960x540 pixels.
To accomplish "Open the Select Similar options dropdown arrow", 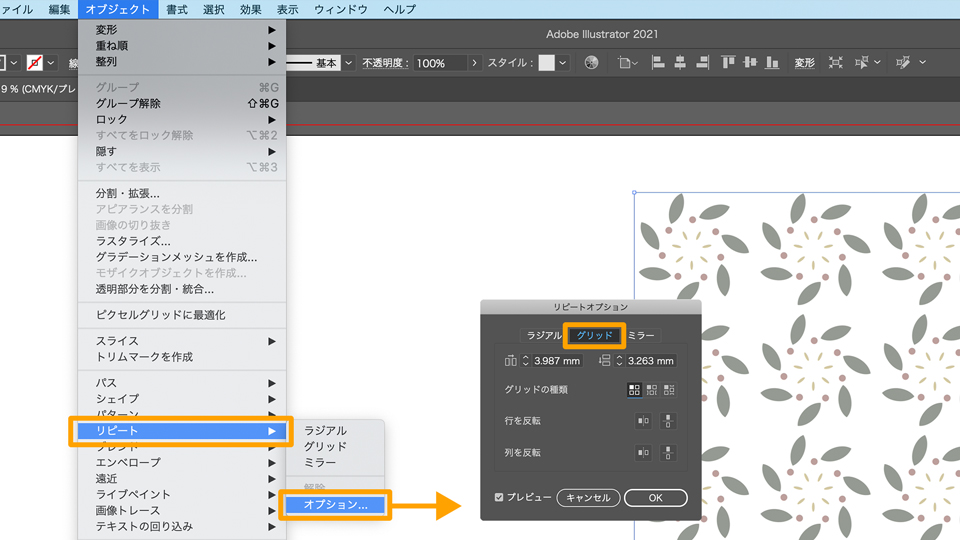I will [877, 62].
